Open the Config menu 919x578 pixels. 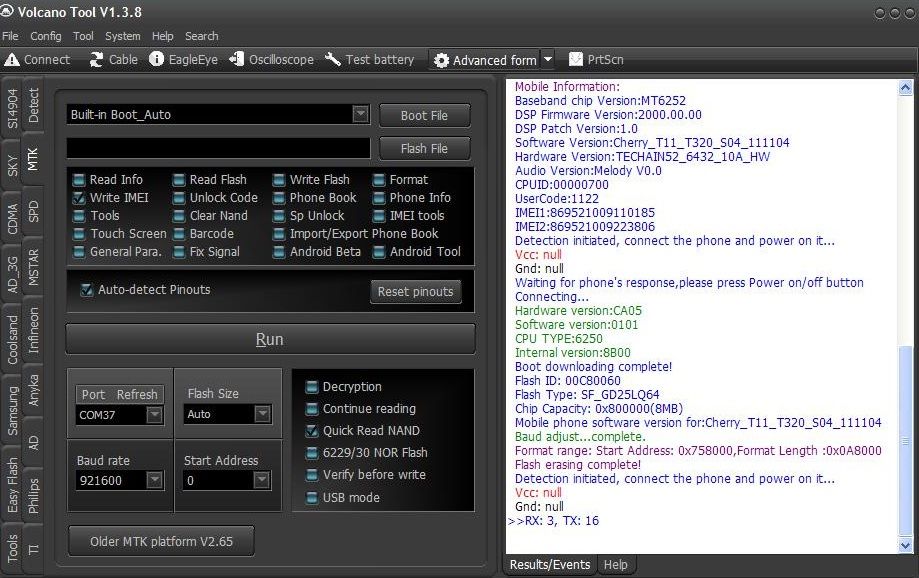point(45,36)
